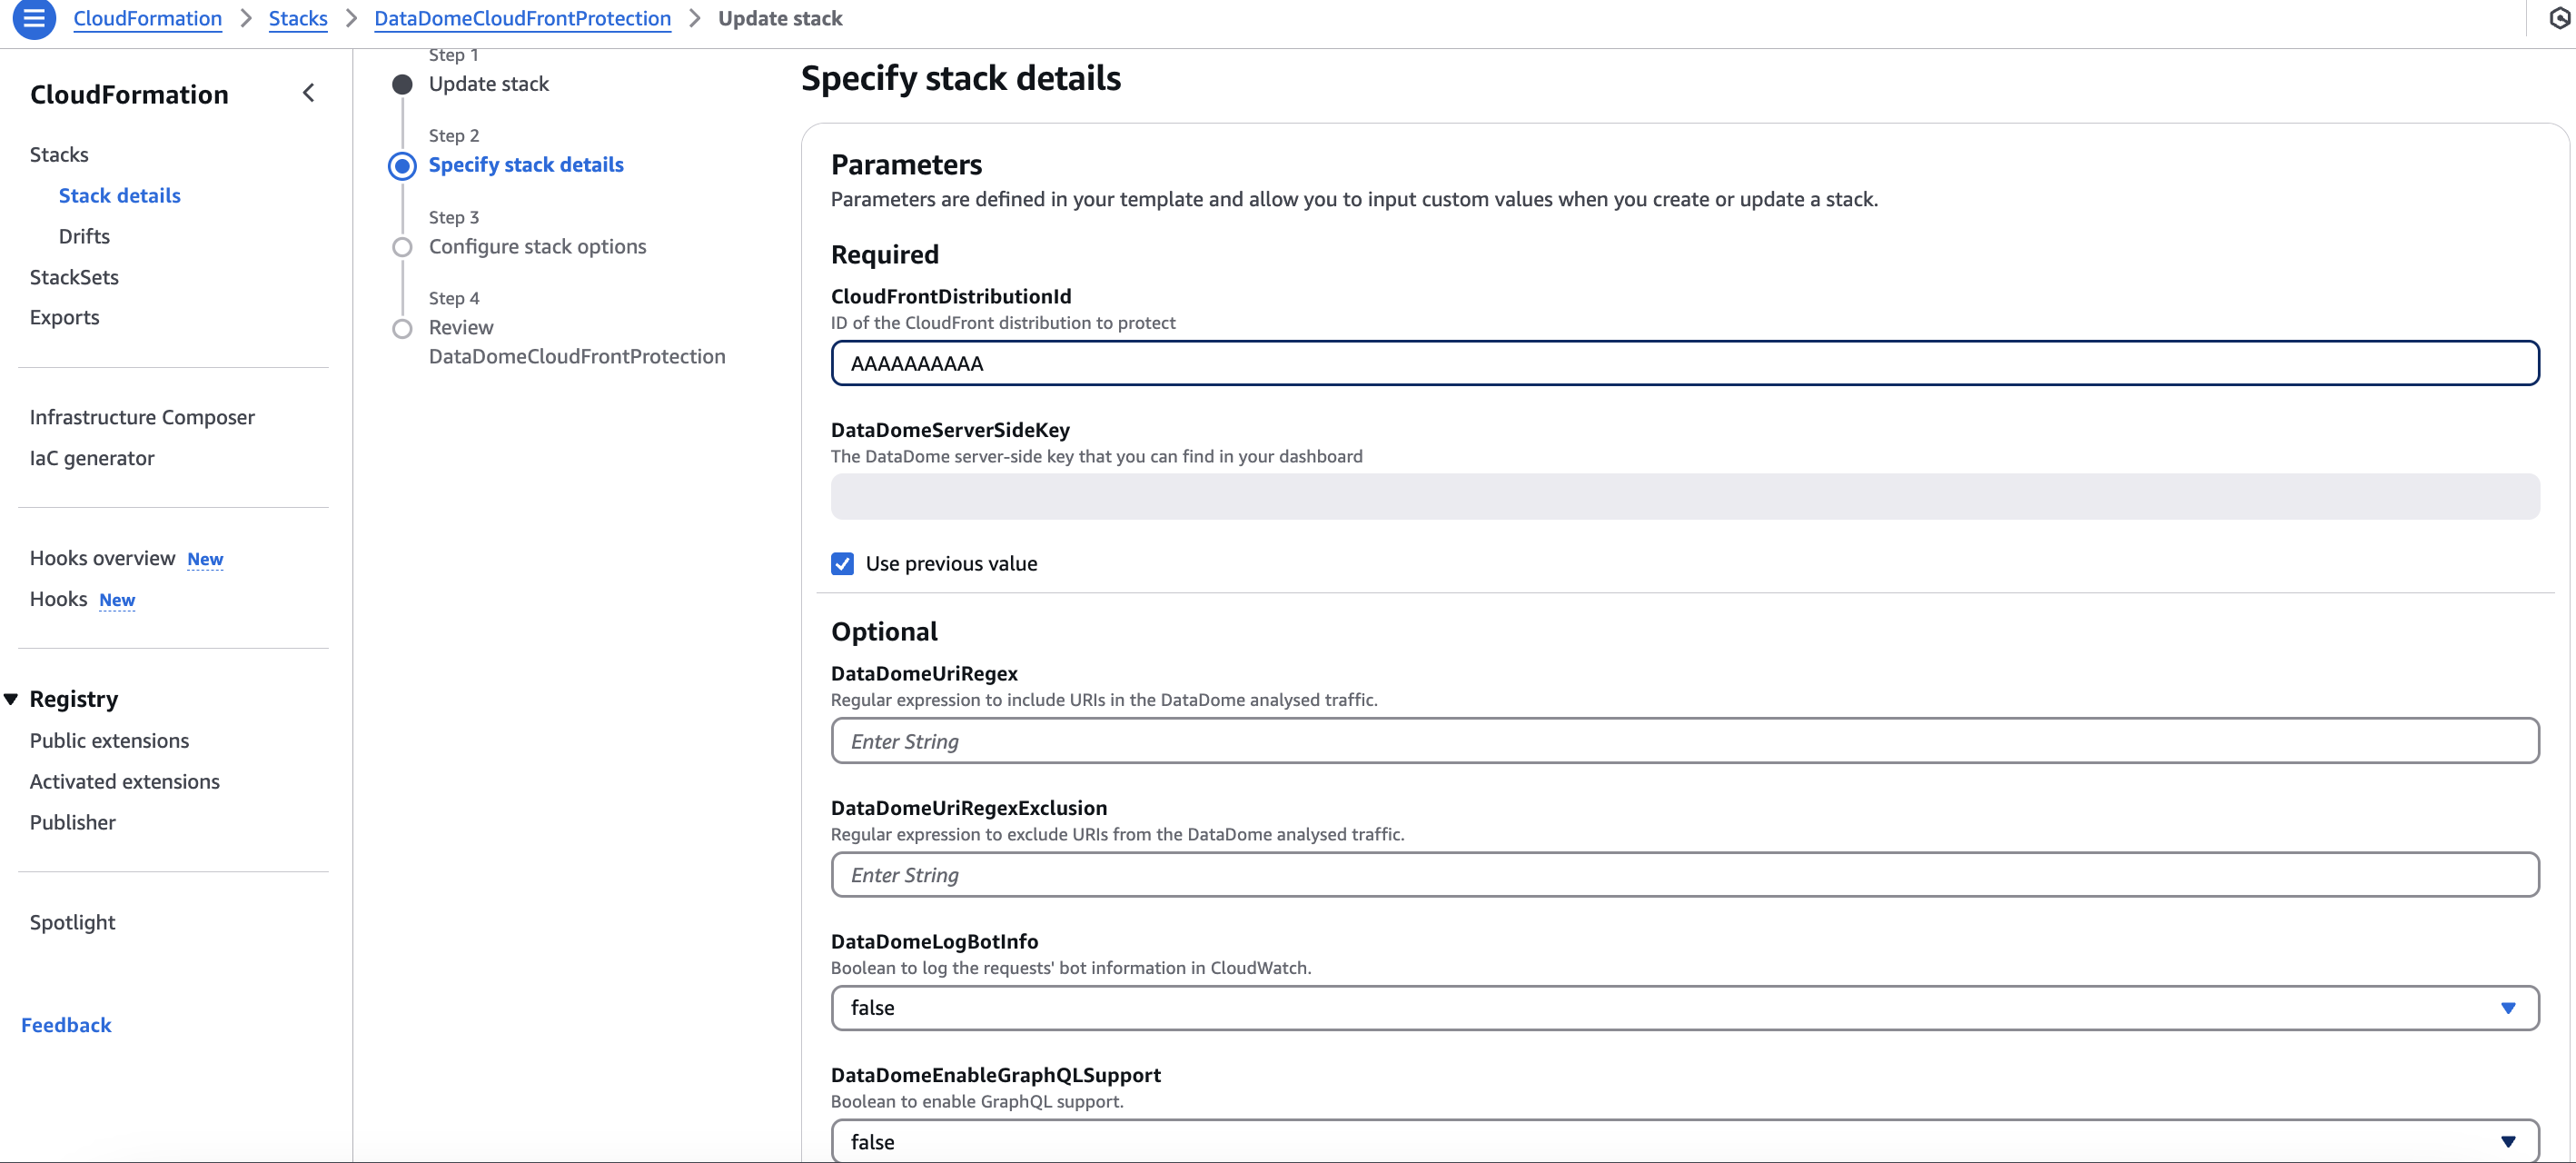Screen dimensions: 2576x1163
Task: Open the DataDomeLogBotInfo dropdown
Action: (x=1684, y=1008)
